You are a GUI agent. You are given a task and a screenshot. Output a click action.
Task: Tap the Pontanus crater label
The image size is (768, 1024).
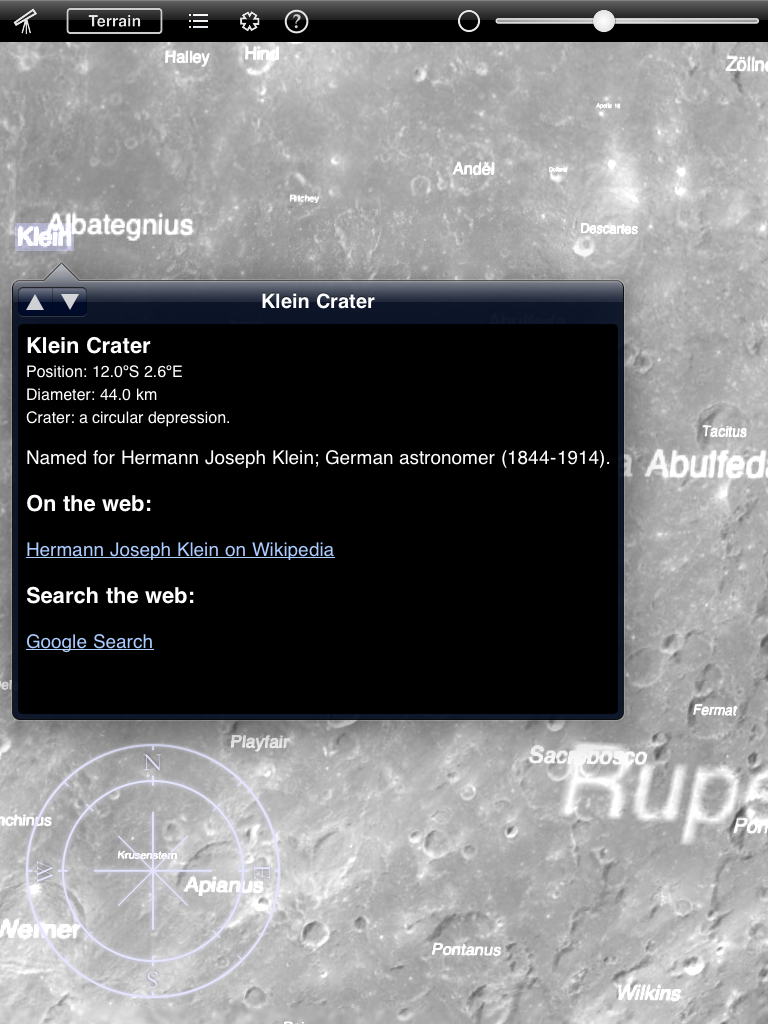click(x=466, y=949)
